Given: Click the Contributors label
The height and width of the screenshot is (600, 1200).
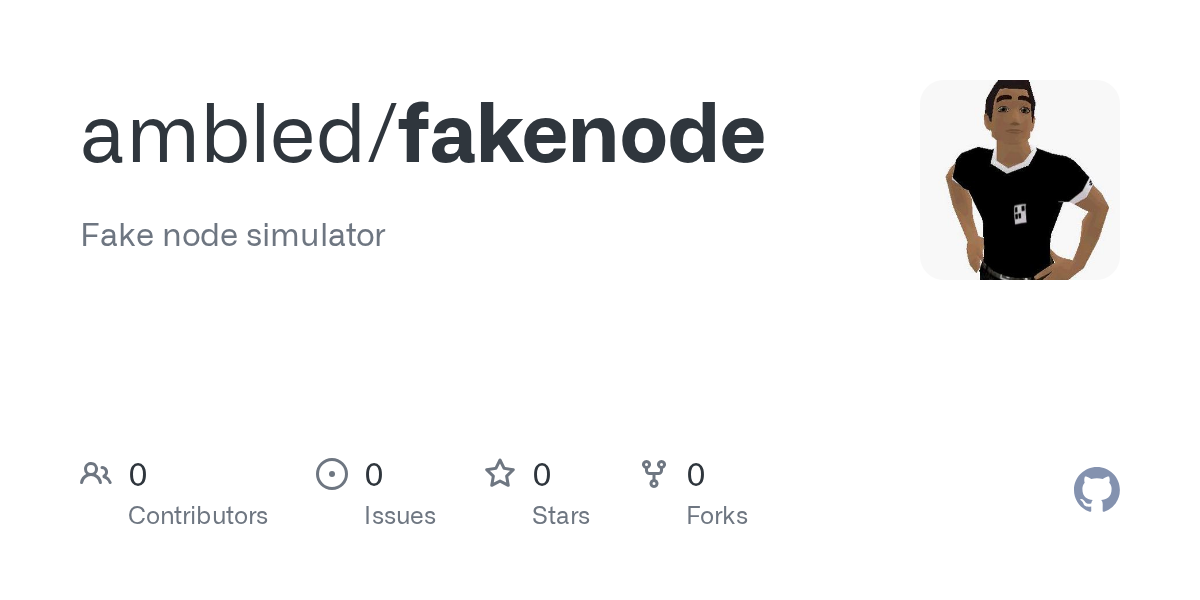Looking at the screenshot, I should tap(198, 516).
